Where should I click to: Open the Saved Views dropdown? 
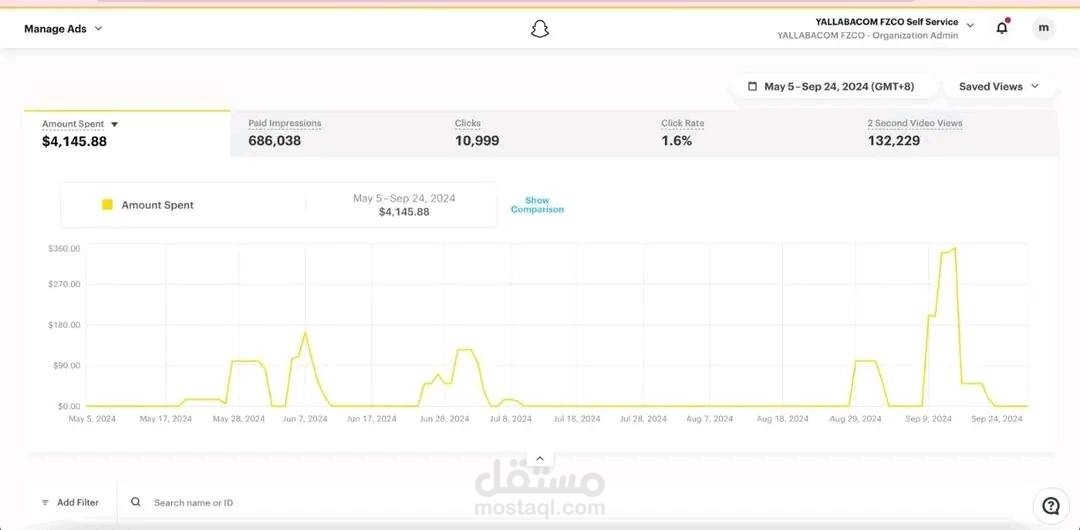[999, 87]
